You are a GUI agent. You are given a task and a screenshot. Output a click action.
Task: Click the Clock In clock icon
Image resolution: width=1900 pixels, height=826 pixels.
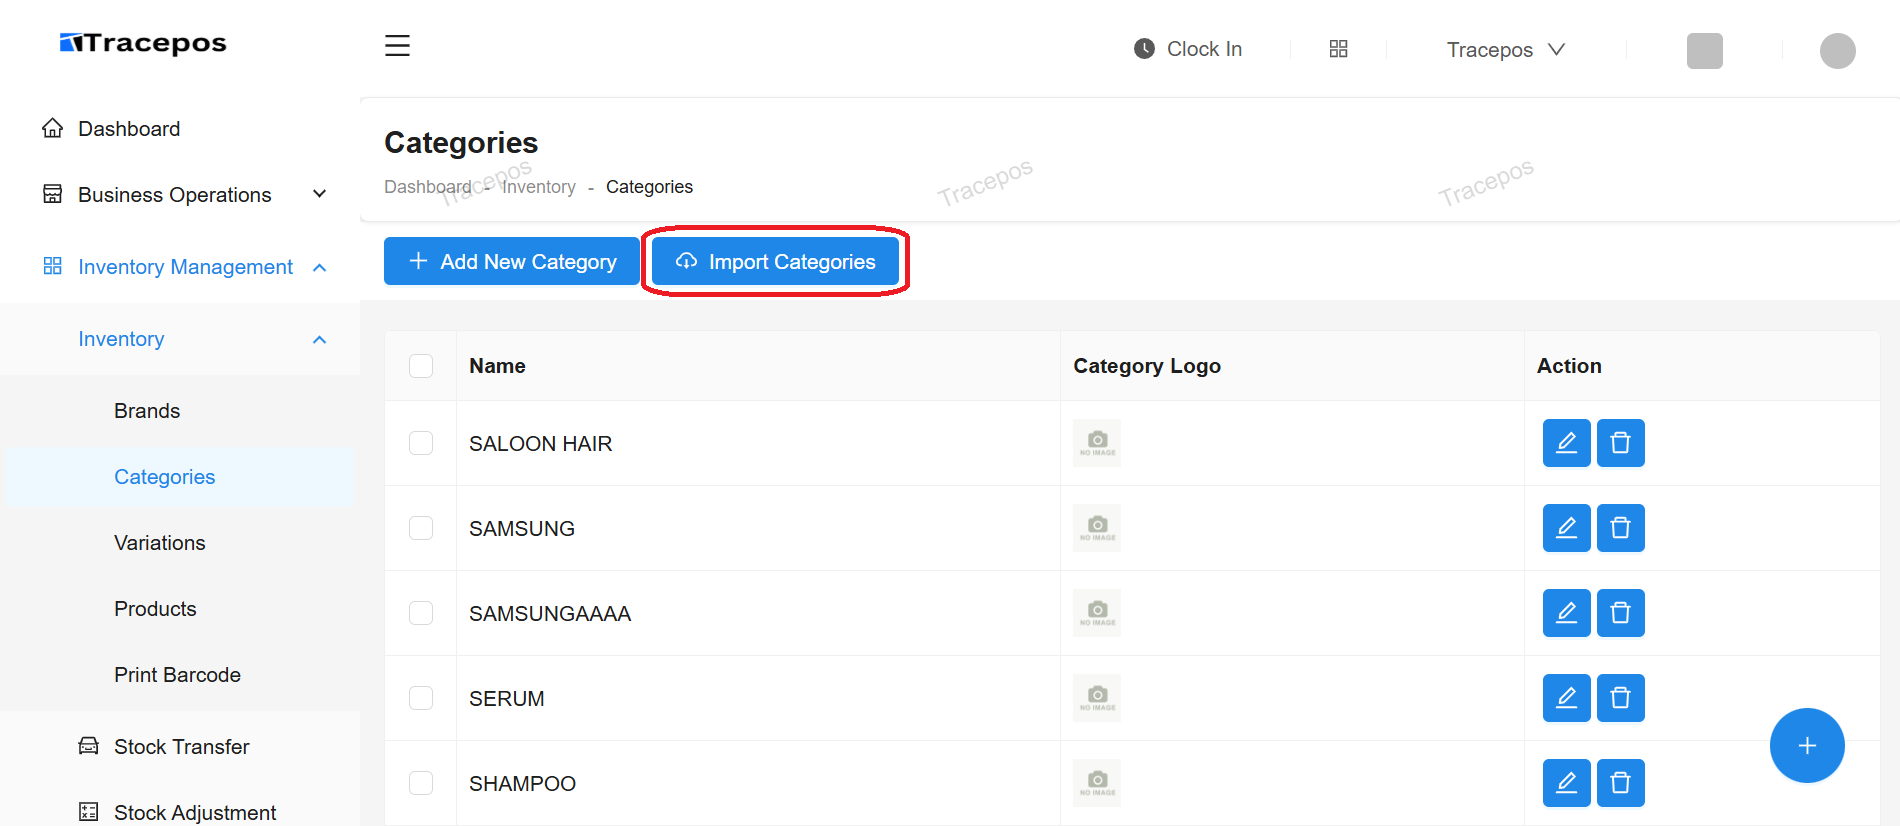click(x=1144, y=49)
